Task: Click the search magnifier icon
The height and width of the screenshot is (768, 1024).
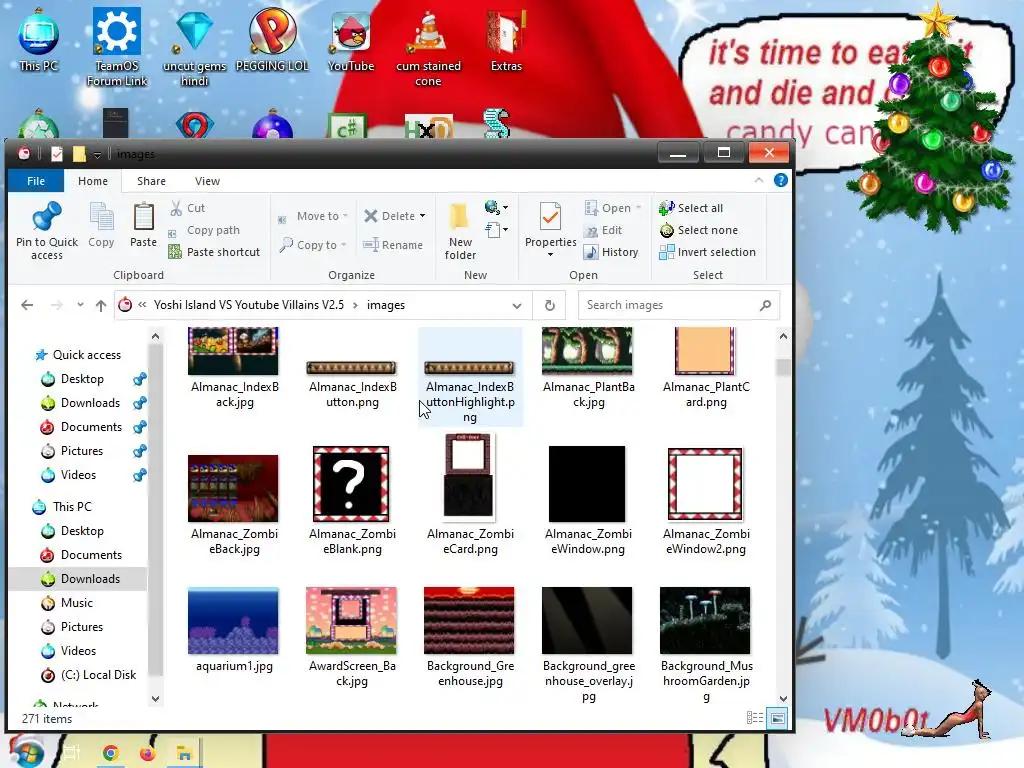Action: click(x=765, y=305)
